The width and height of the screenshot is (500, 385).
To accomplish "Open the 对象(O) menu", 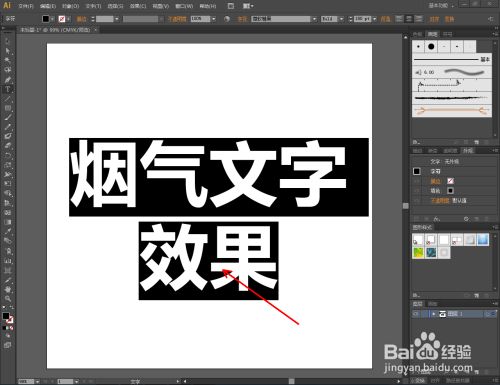I will click(71, 6).
